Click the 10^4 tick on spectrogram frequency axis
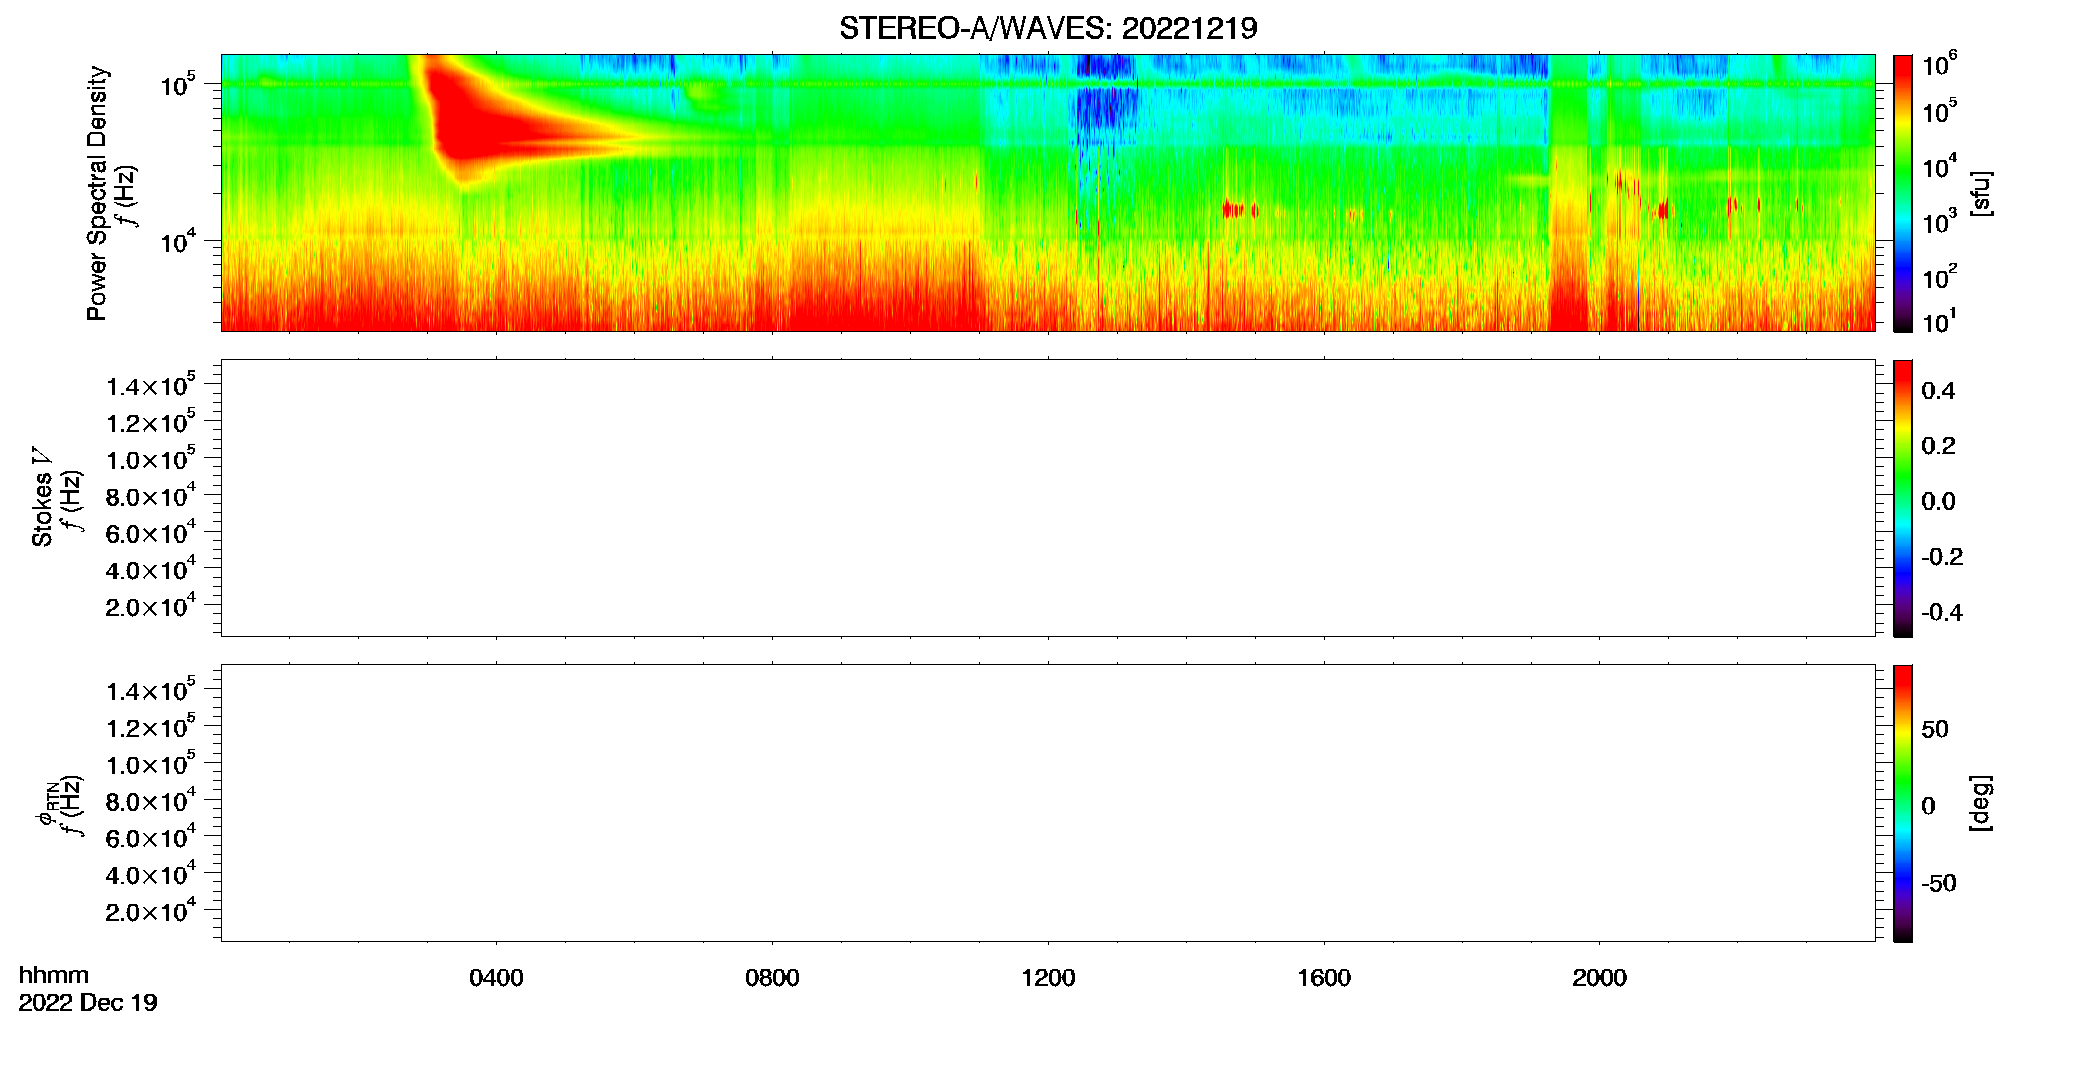 pyautogui.click(x=178, y=241)
